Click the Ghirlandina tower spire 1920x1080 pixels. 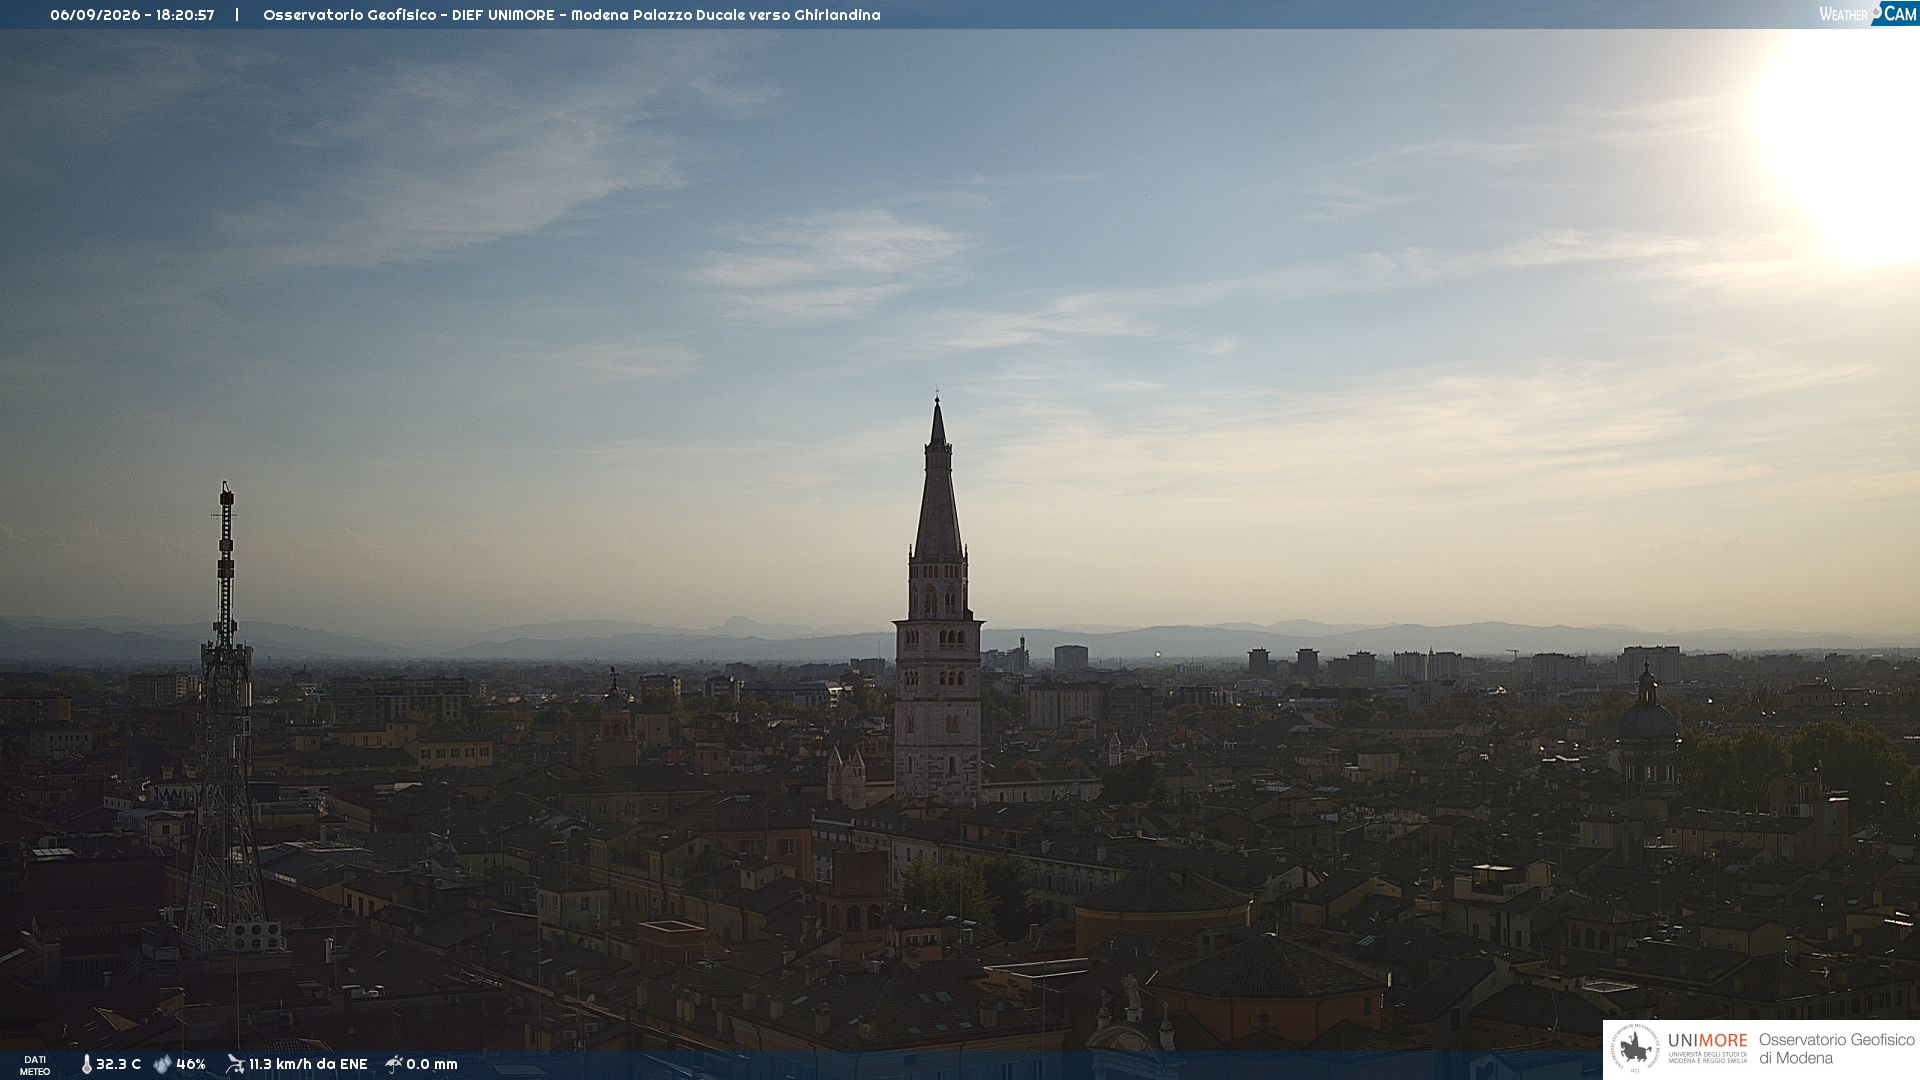(x=937, y=480)
